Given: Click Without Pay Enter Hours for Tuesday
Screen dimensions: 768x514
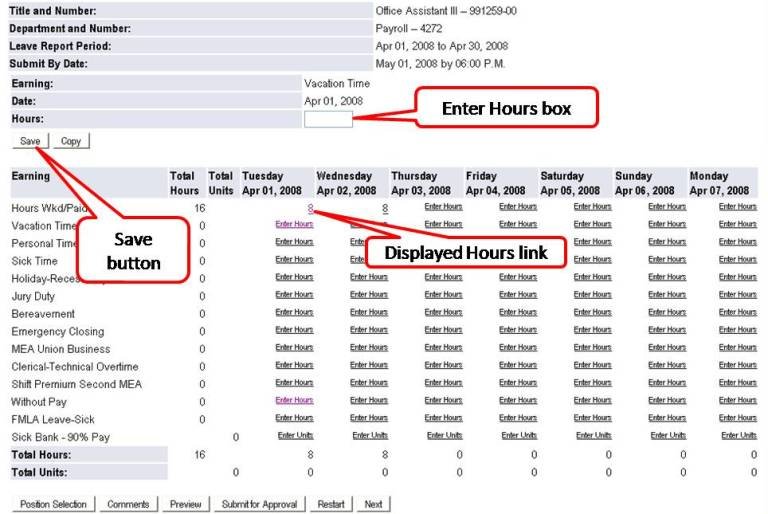Looking at the screenshot, I should point(294,400).
